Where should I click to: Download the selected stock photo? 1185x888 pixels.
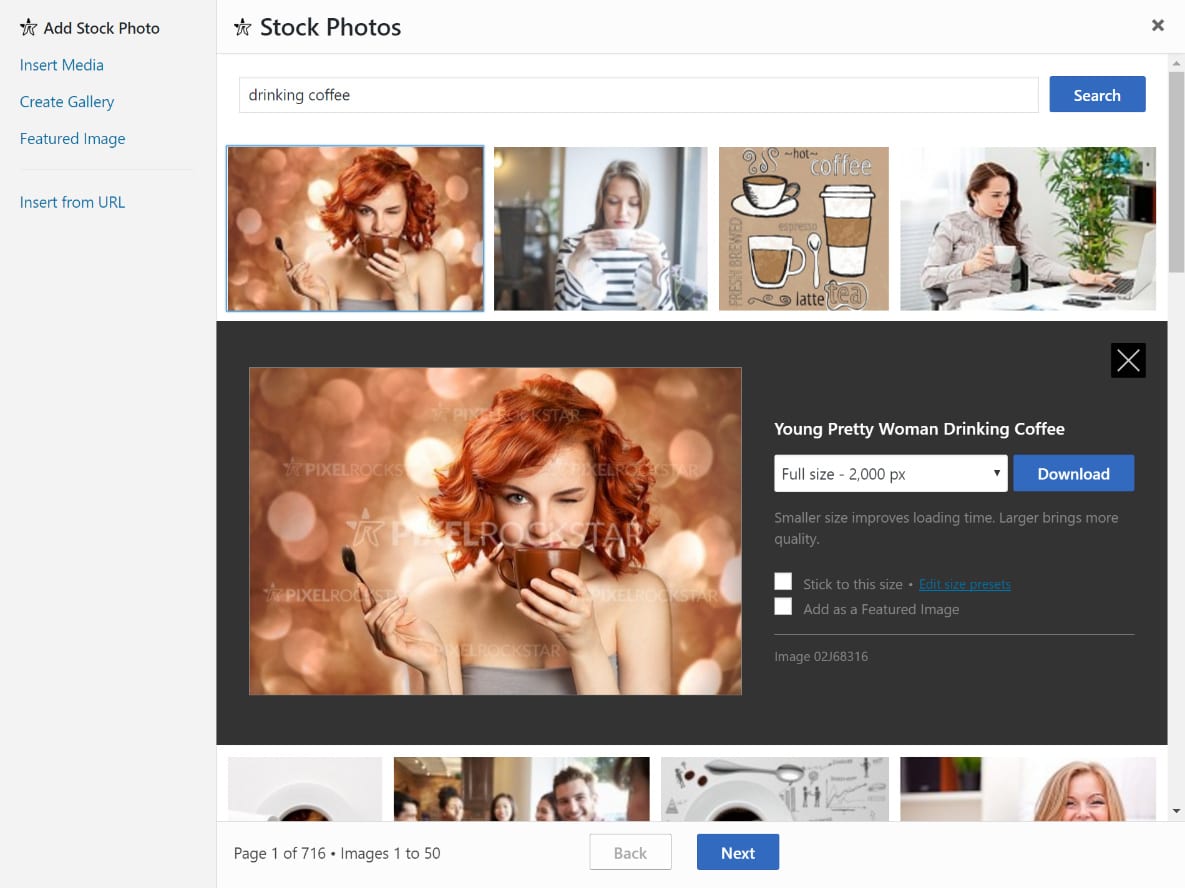coord(1073,473)
